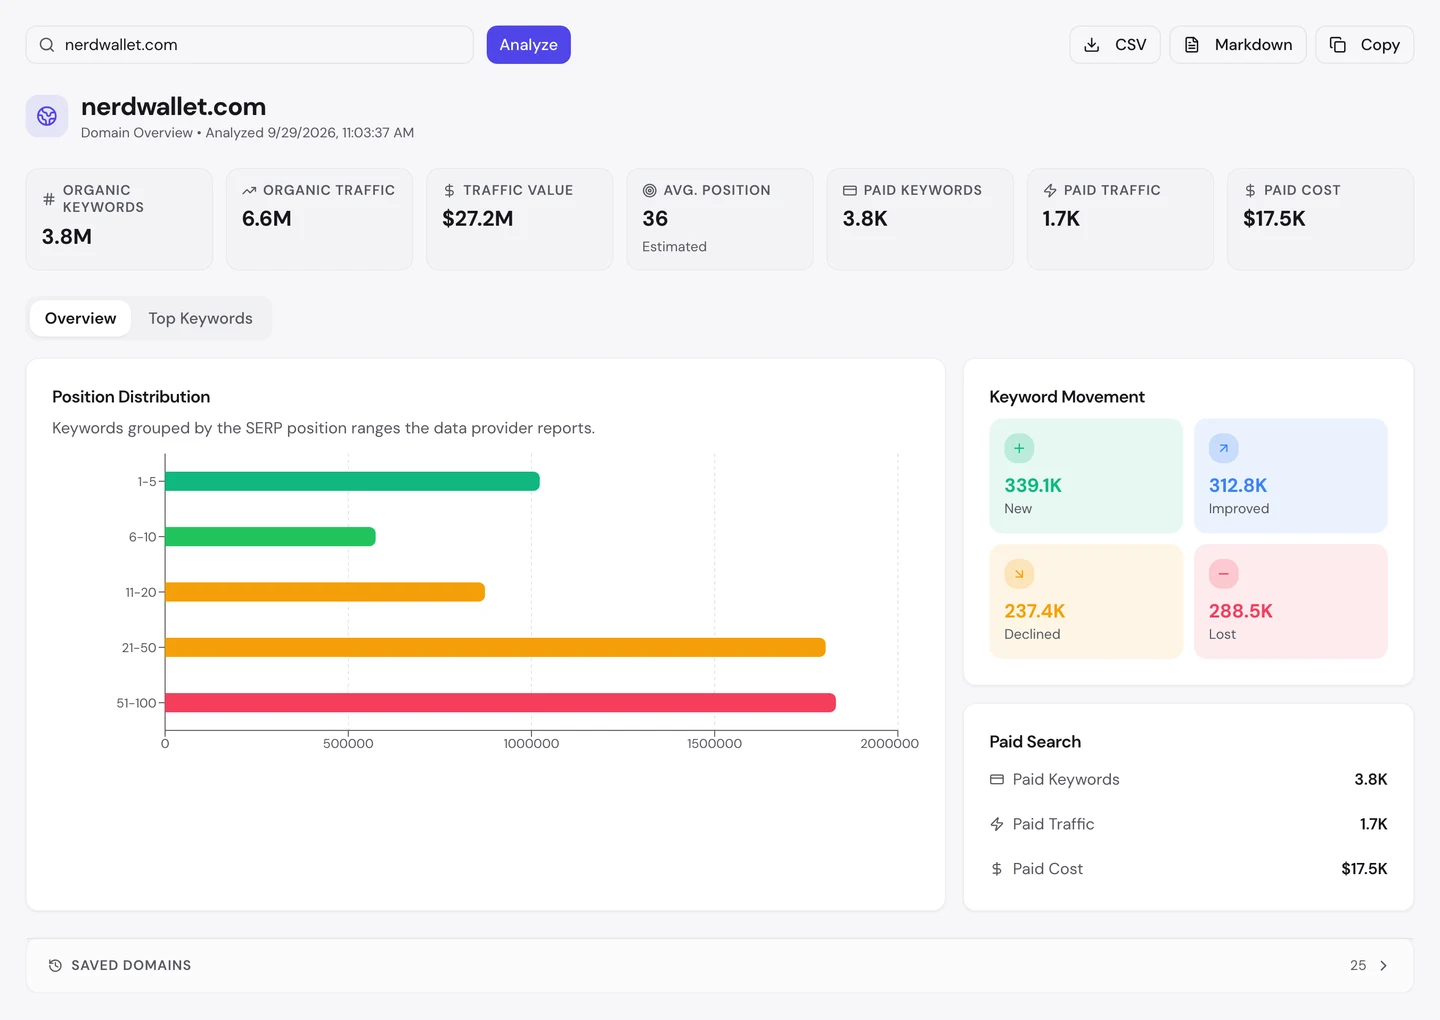The image size is (1440, 1020).
Task: Click the 36 Avg. Position value
Action: click(x=655, y=219)
